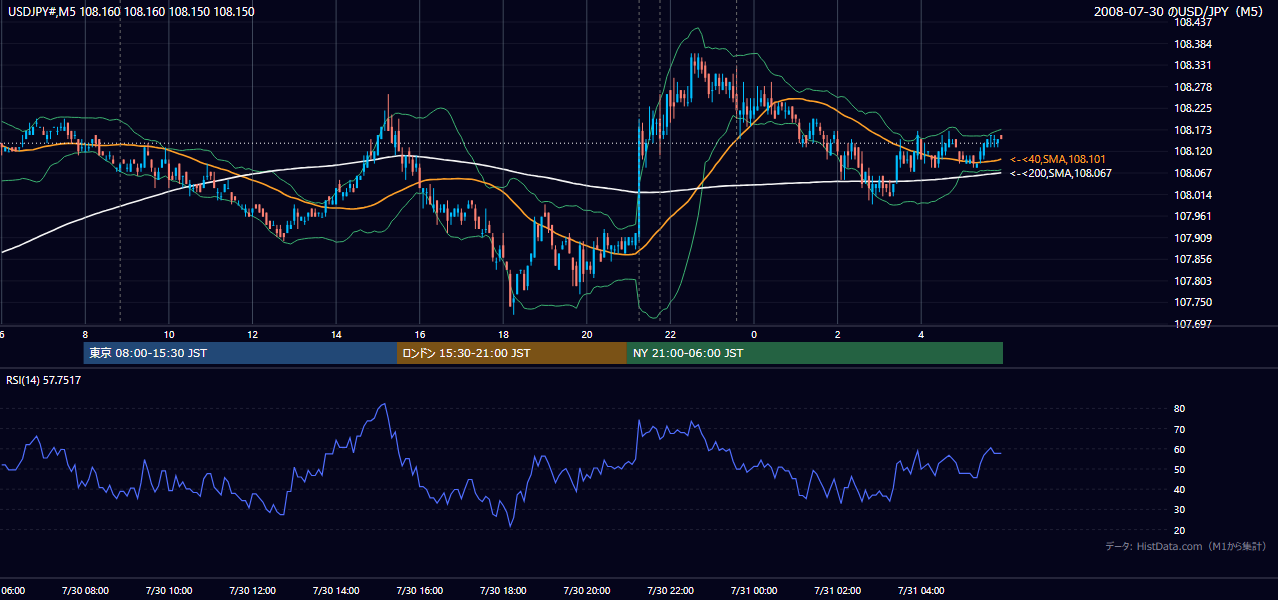Click price axis label 108.437
1278x600 pixels.
[x=1194, y=22]
